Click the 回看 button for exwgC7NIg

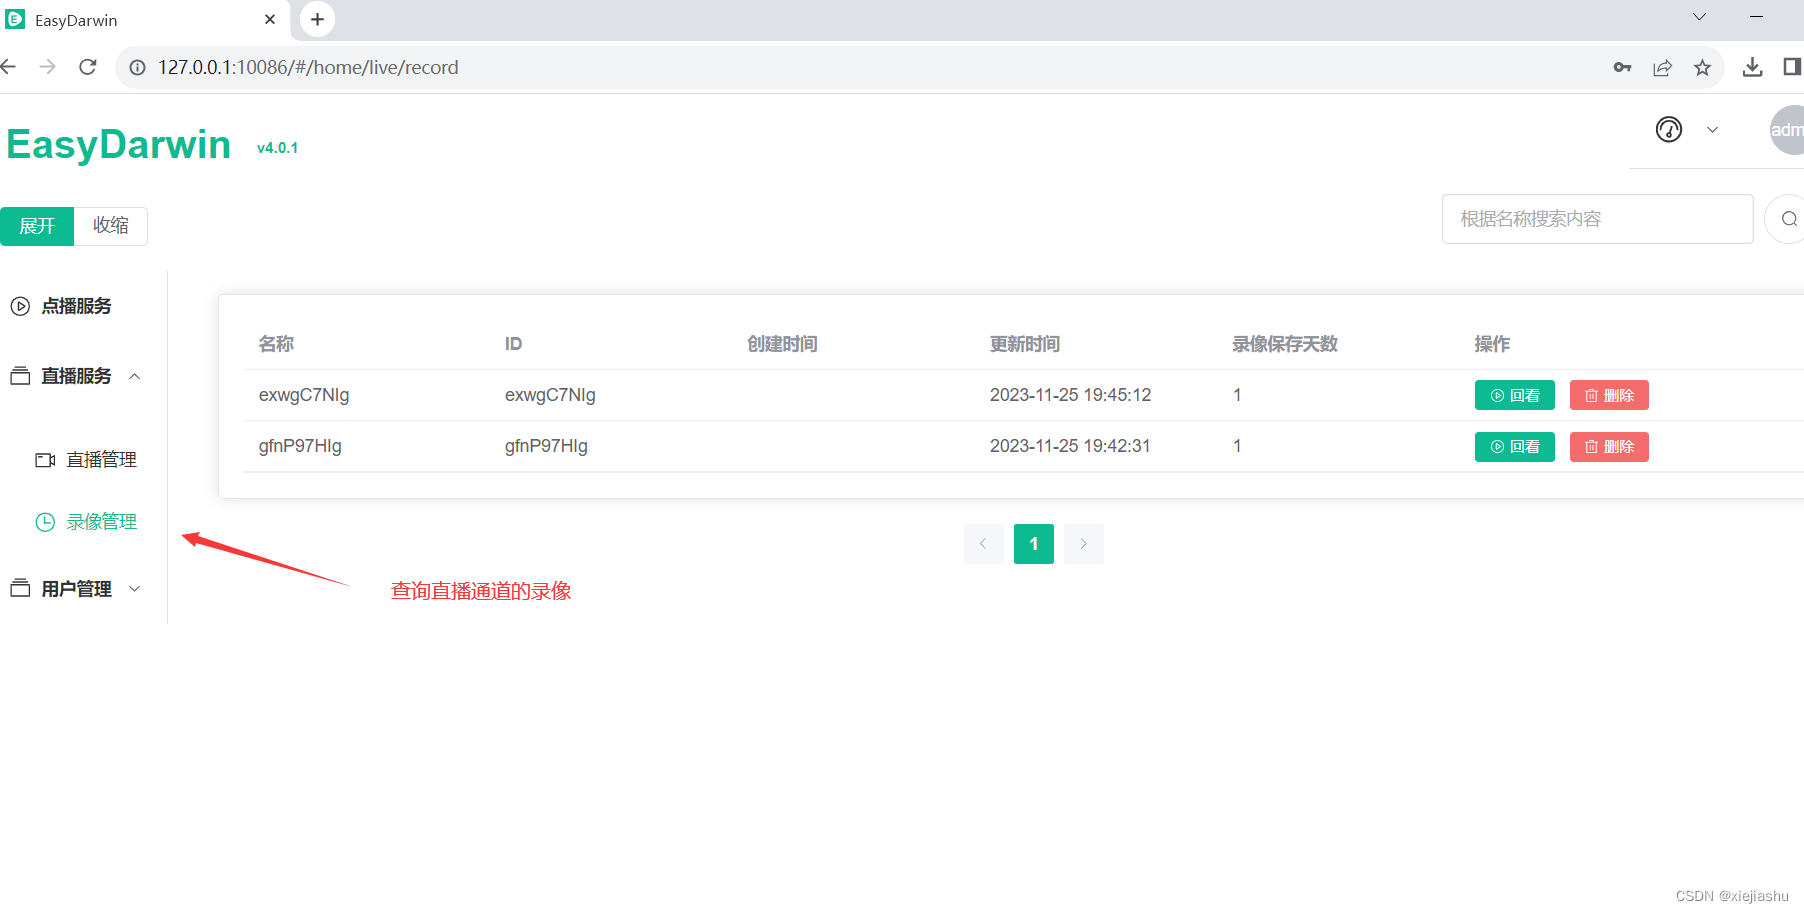tap(1514, 395)
